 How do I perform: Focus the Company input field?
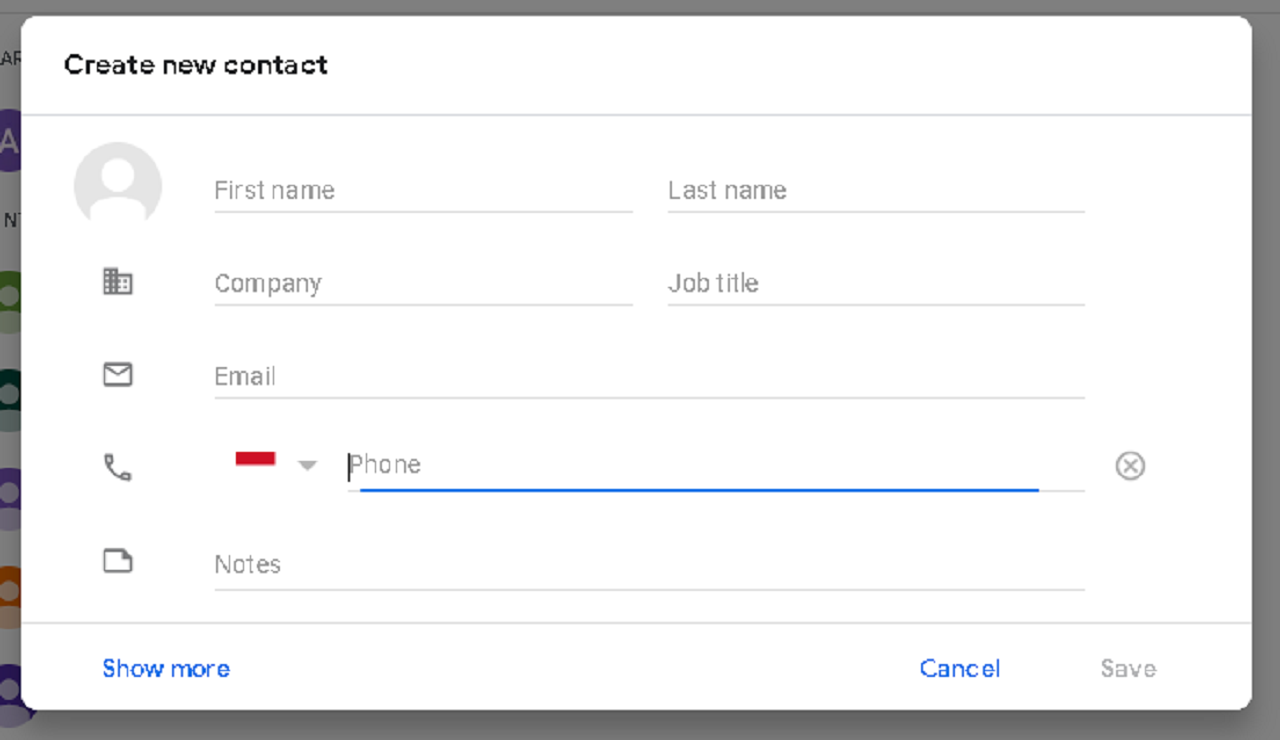422,284
